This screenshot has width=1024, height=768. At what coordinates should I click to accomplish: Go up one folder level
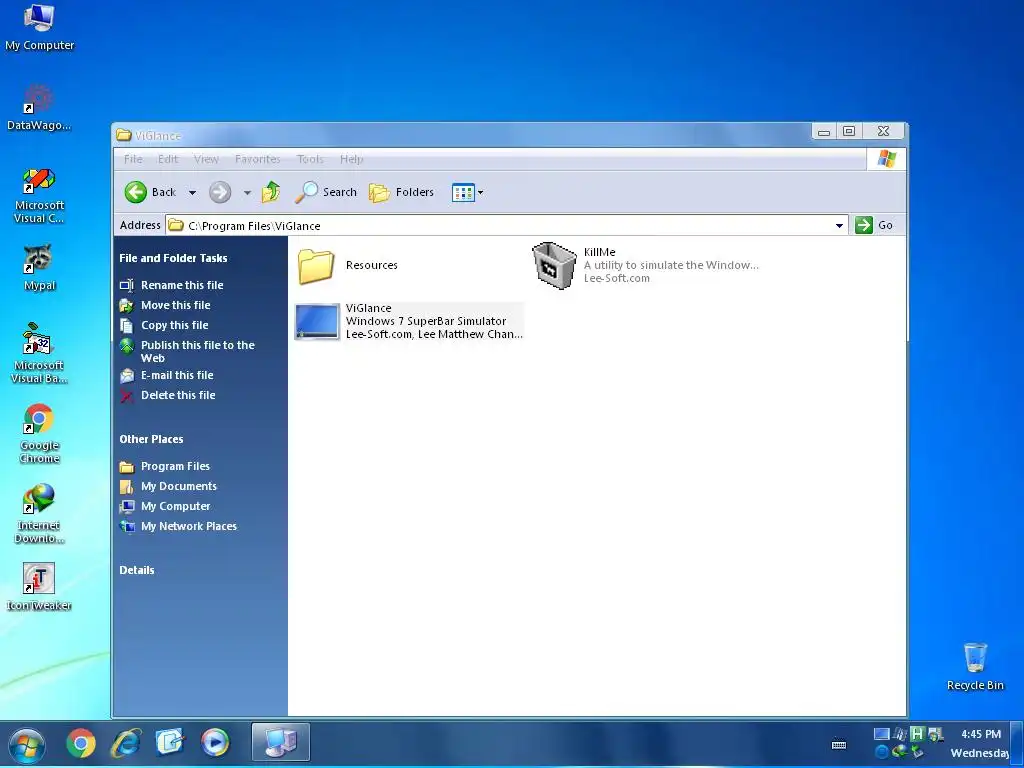(x=270, y=192)
